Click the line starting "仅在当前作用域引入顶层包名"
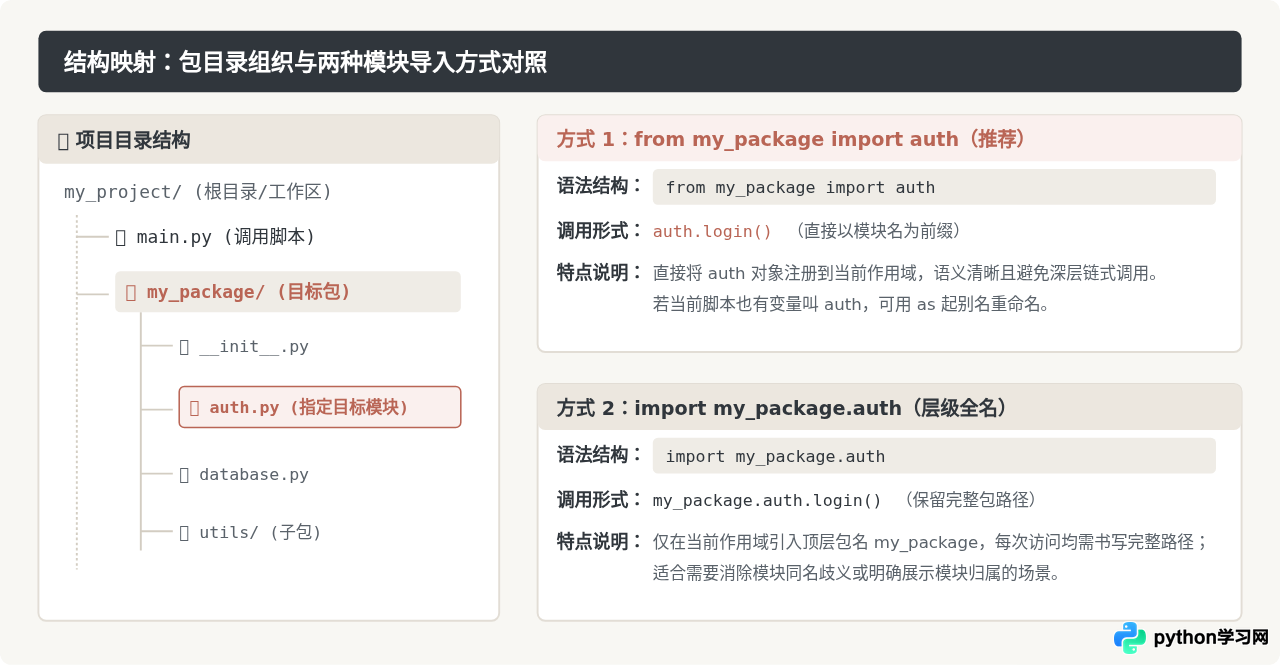 932,541
